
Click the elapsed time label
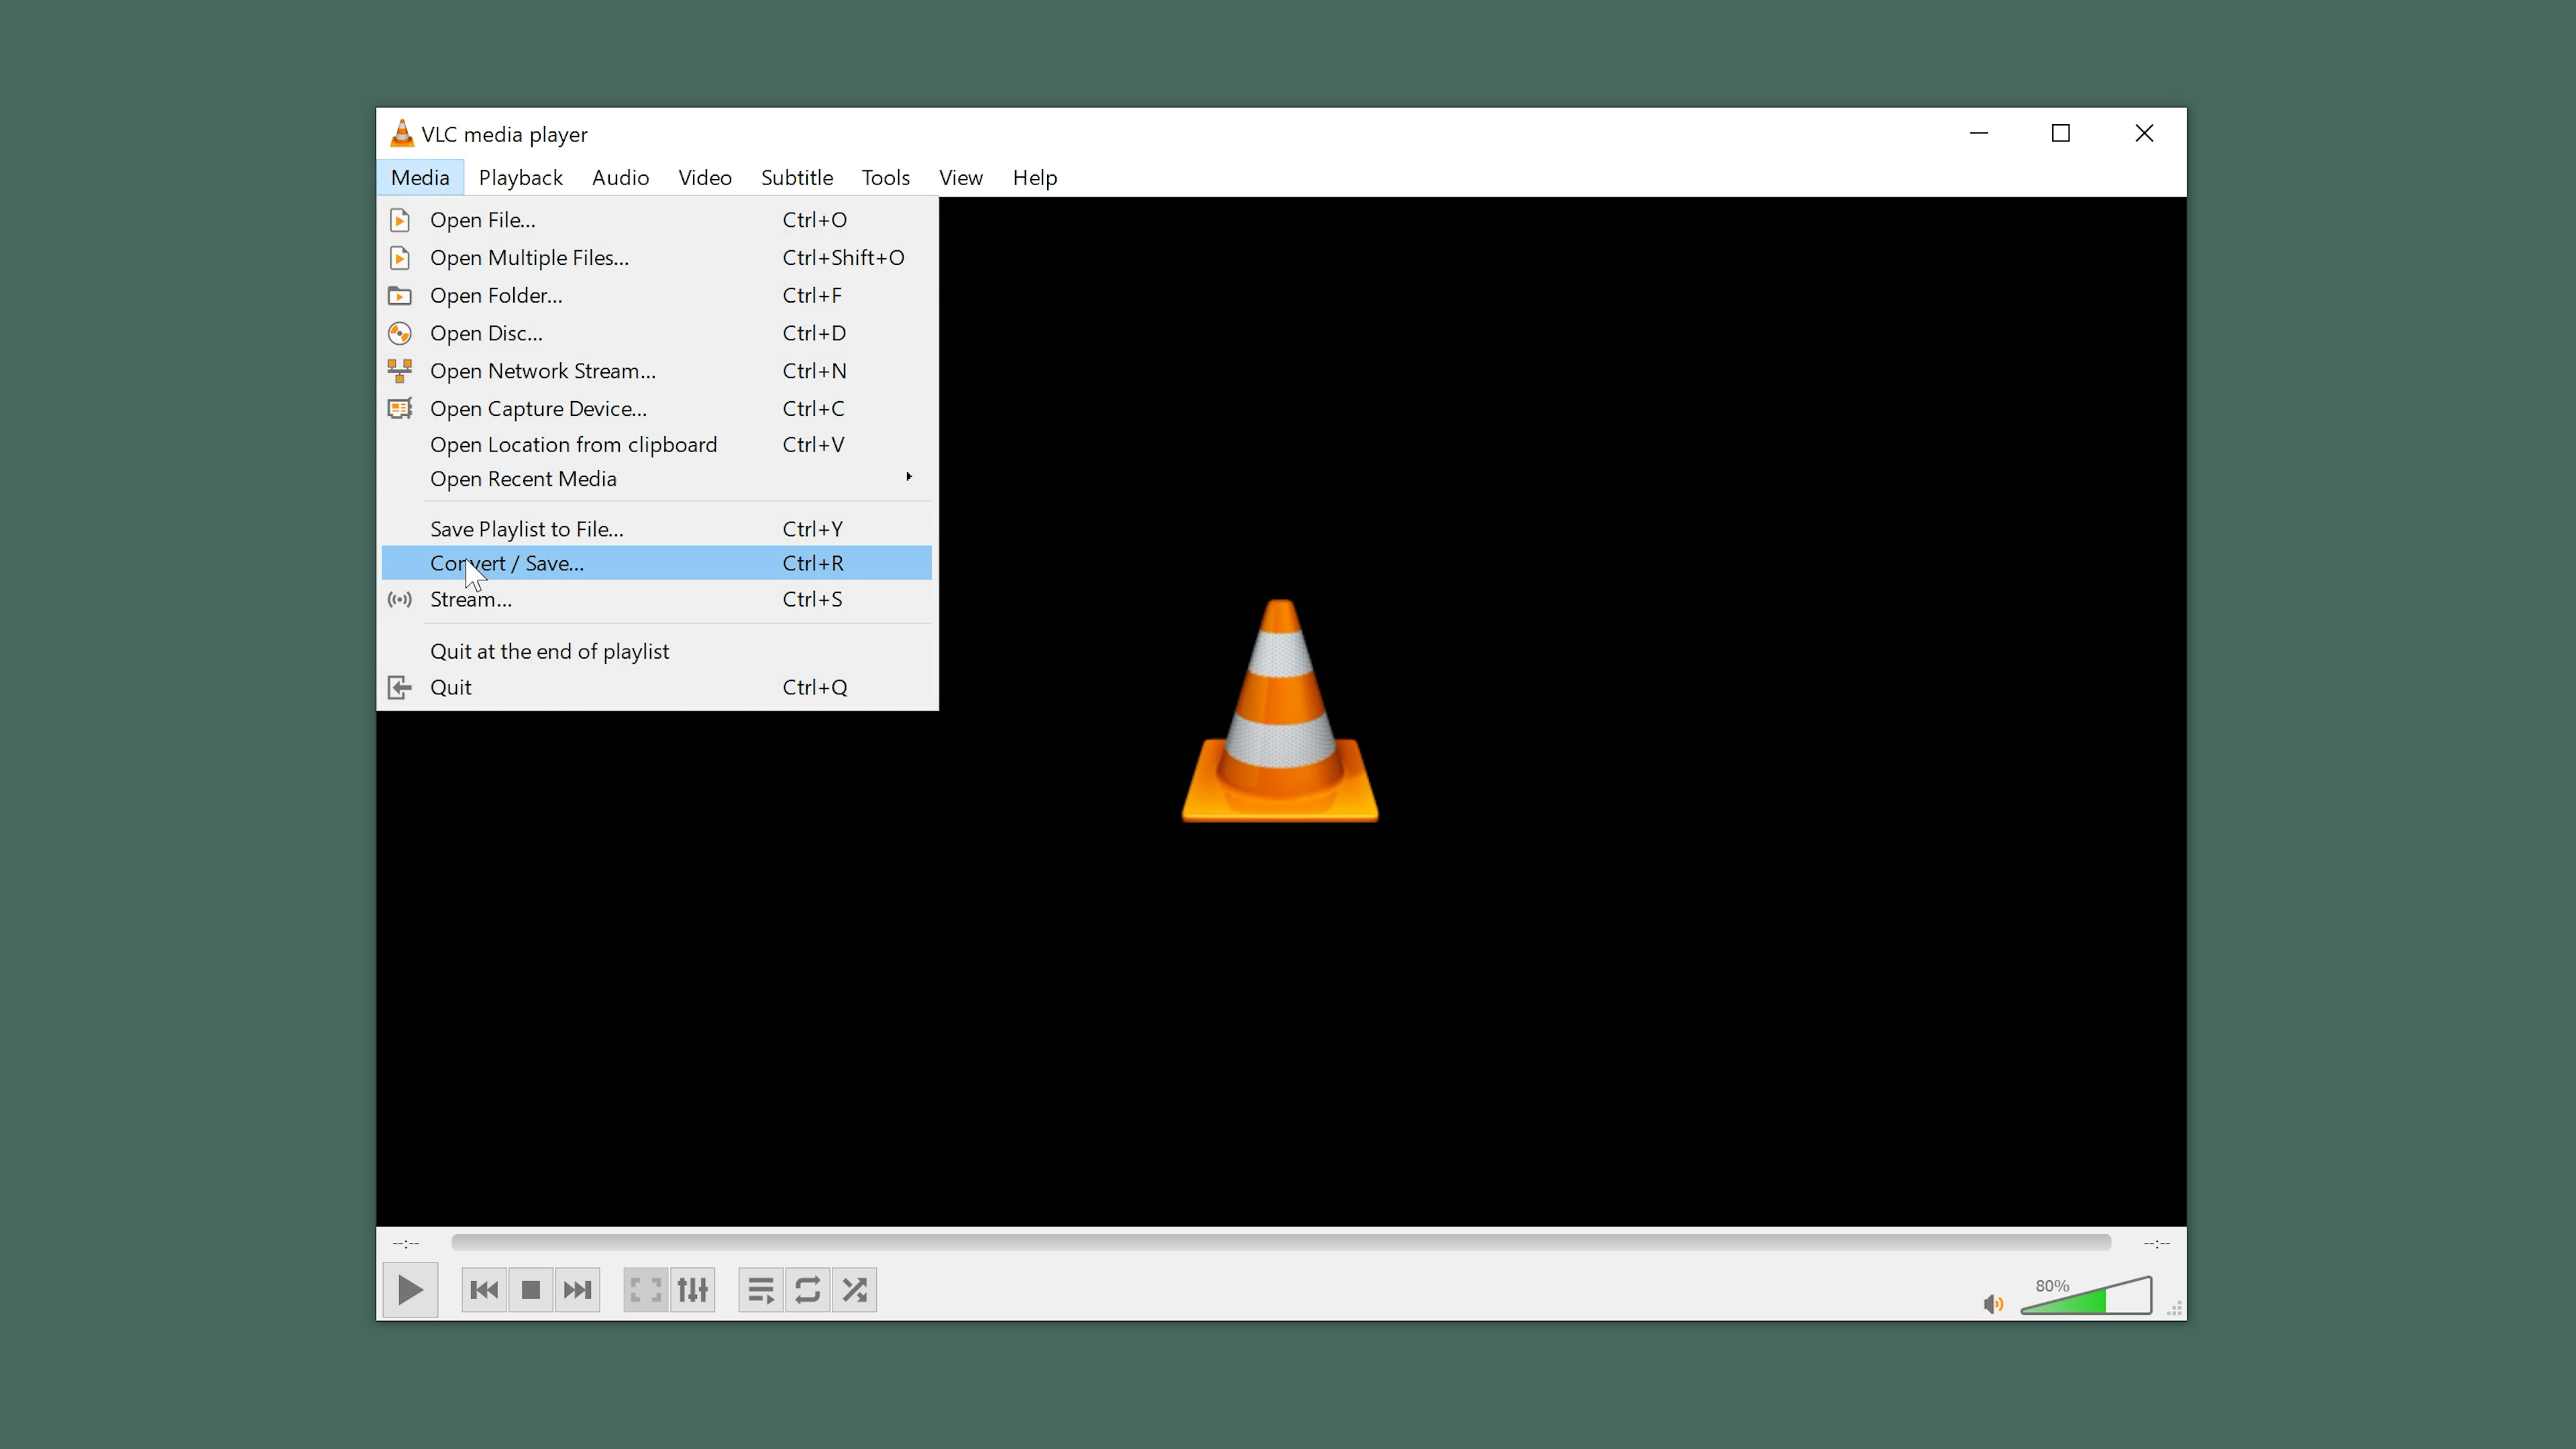[x=406, y=1243]
